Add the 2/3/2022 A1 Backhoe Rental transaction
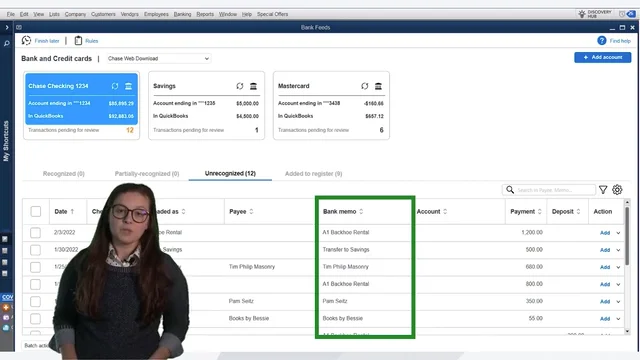The image size is (640, 360). 605,233
